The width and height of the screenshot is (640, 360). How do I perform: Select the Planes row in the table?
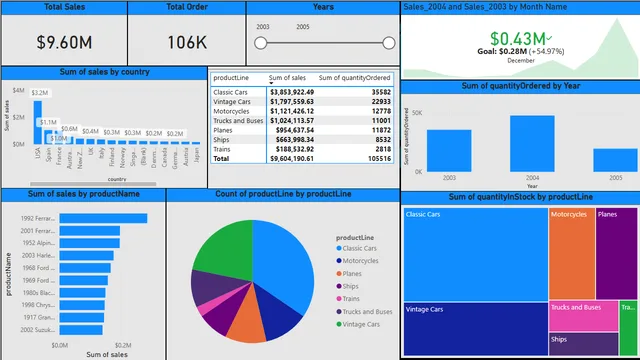[302, 130]
